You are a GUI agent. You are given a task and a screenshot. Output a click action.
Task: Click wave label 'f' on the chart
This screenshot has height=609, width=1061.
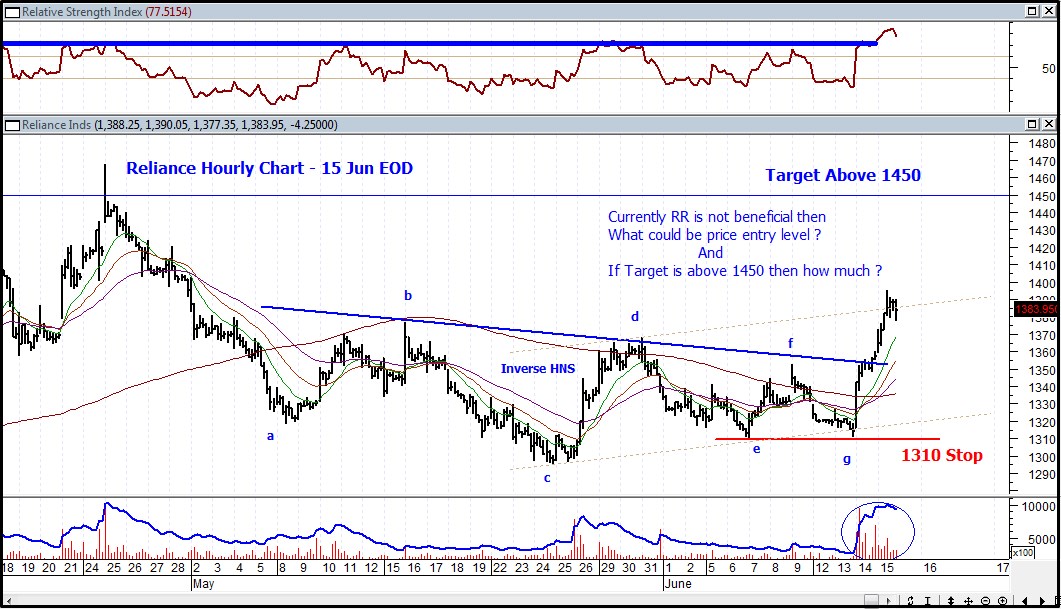pos(790,343)
